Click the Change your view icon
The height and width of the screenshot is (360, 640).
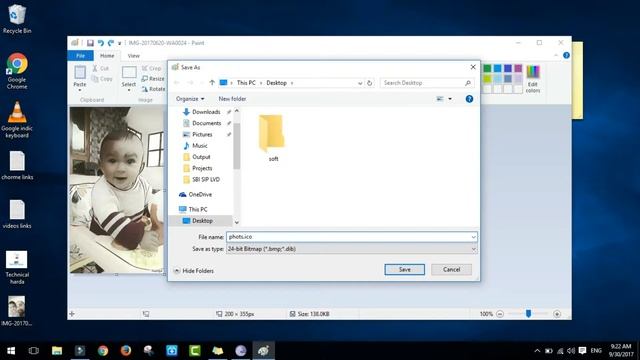(x=440, y=99)
